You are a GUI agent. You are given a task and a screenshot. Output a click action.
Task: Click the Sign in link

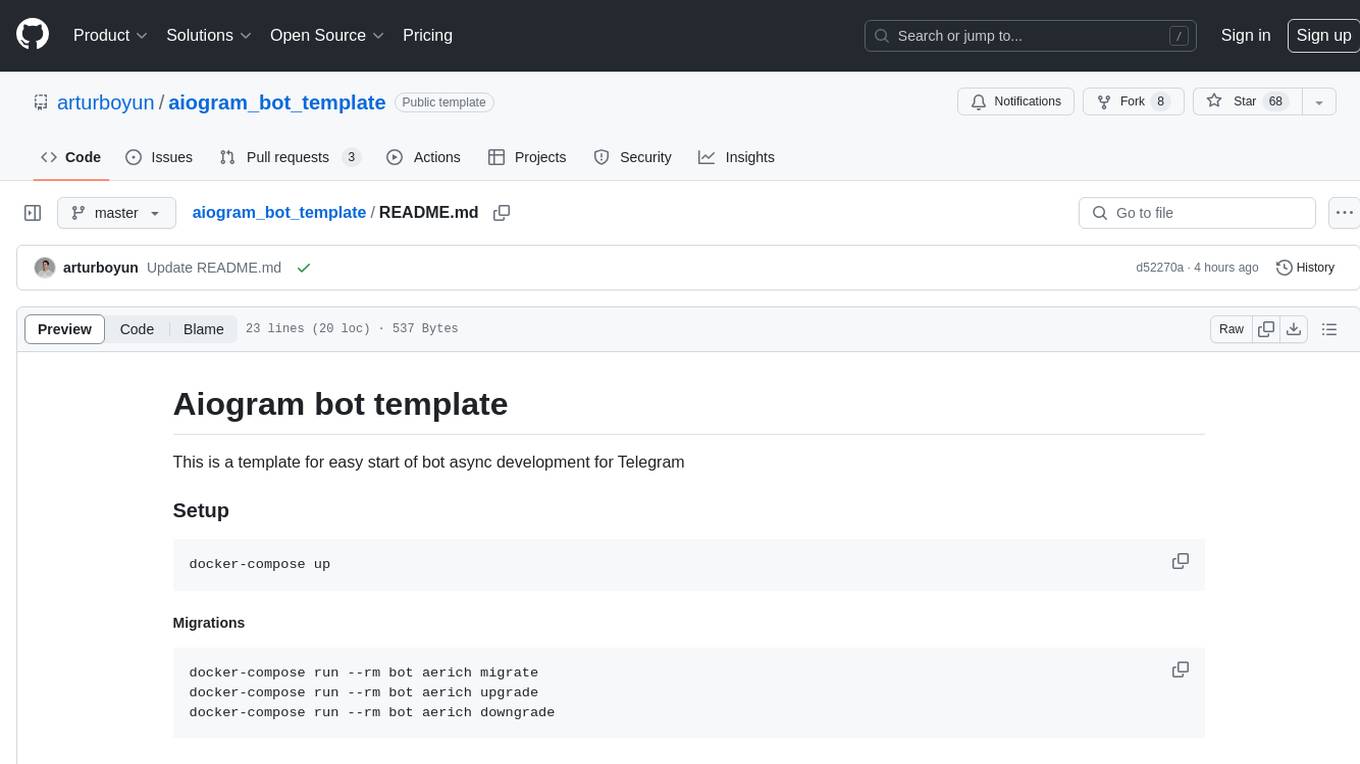[x=1245, y=35]
